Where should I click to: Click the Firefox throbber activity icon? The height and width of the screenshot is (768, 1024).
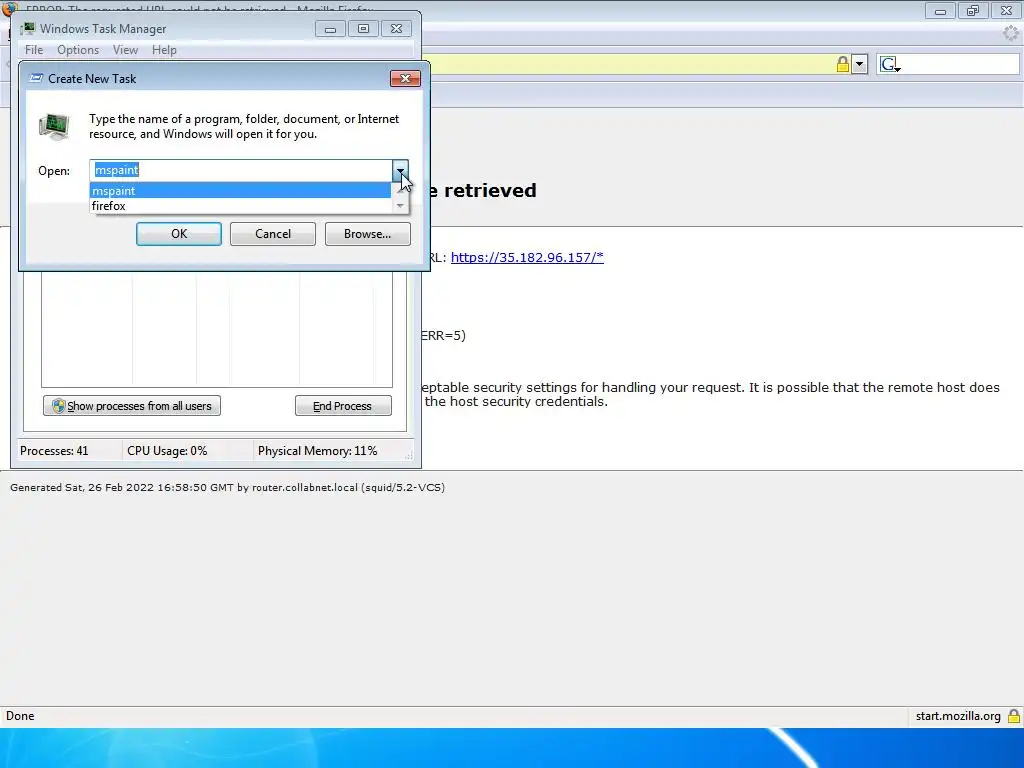[1011, 33]
